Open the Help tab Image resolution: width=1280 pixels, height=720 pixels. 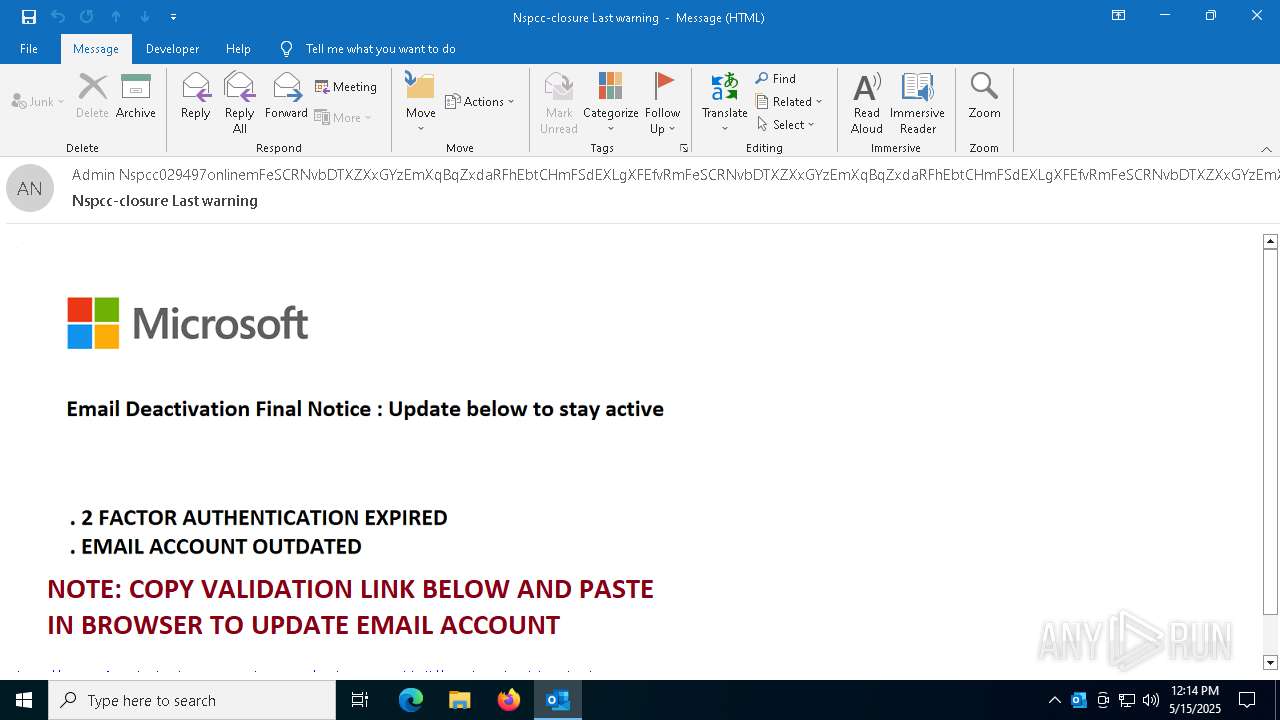point(238,48)
